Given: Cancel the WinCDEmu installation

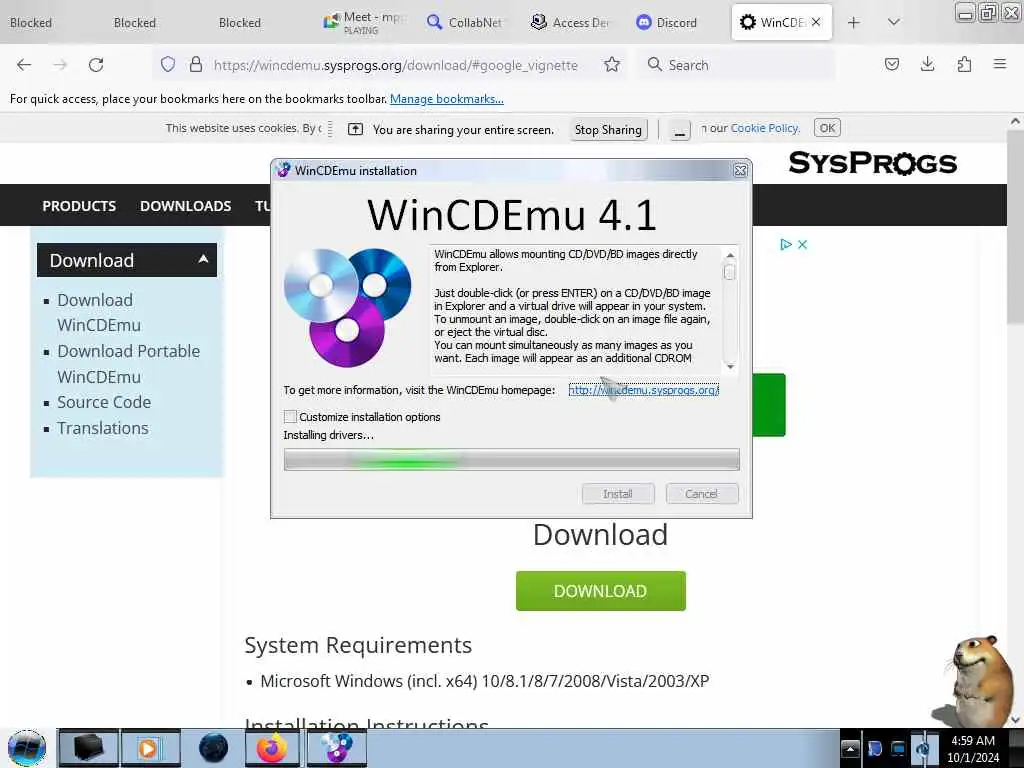Looking at the screenshot, I should tap(702, 494).
